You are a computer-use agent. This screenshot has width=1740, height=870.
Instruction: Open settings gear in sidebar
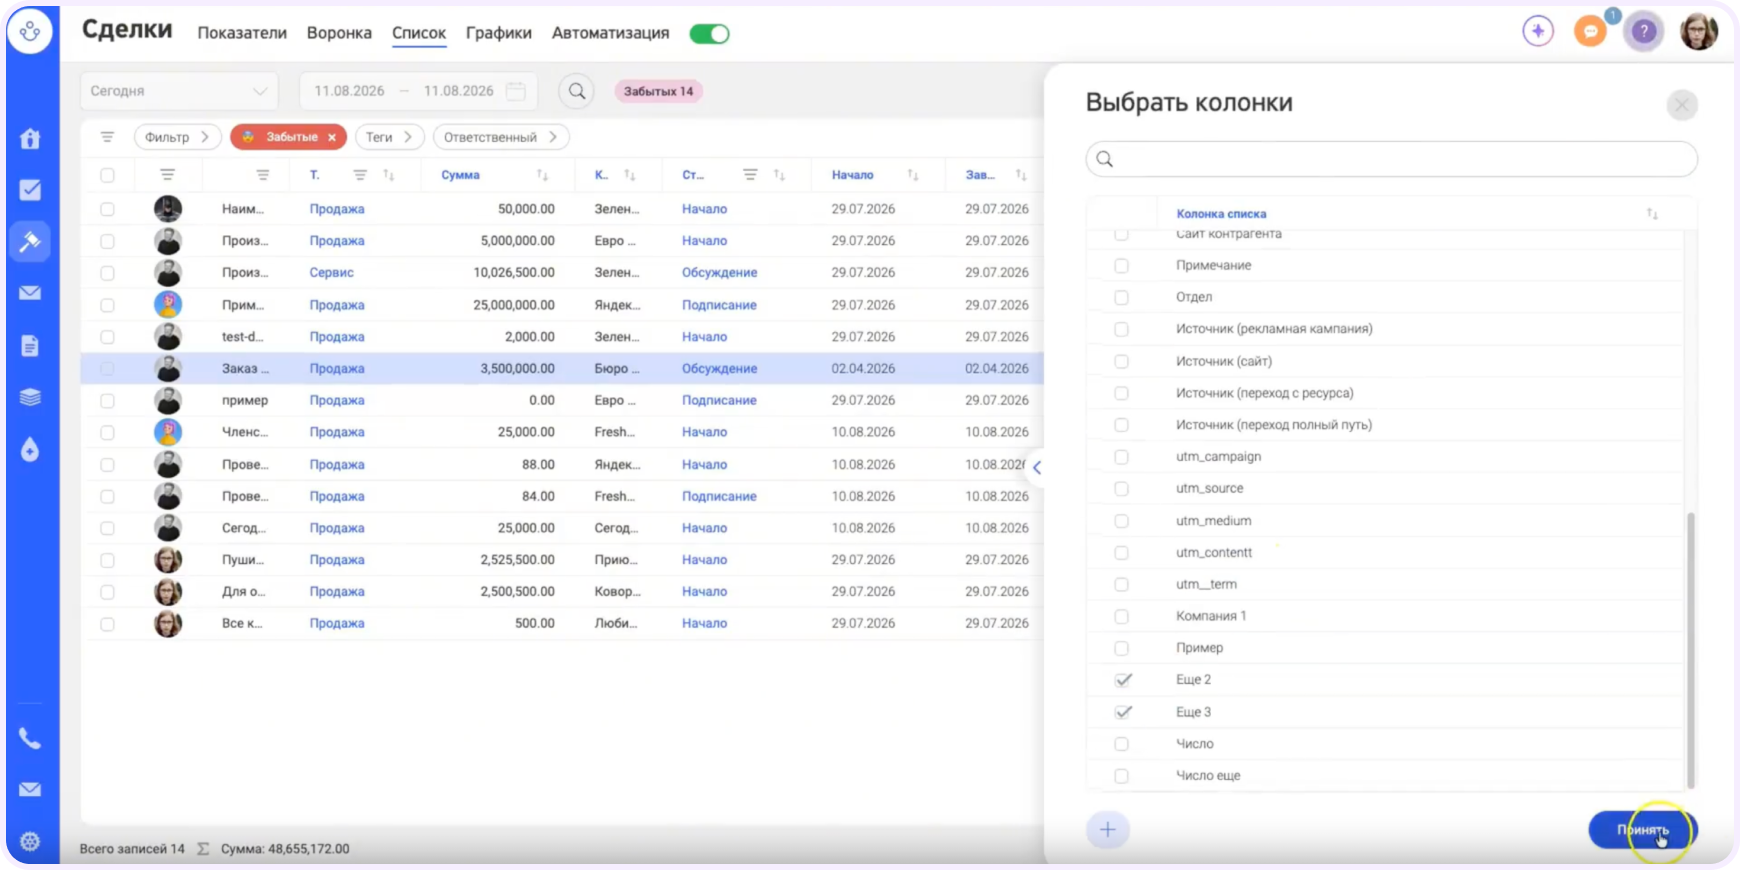pos(30,841)
